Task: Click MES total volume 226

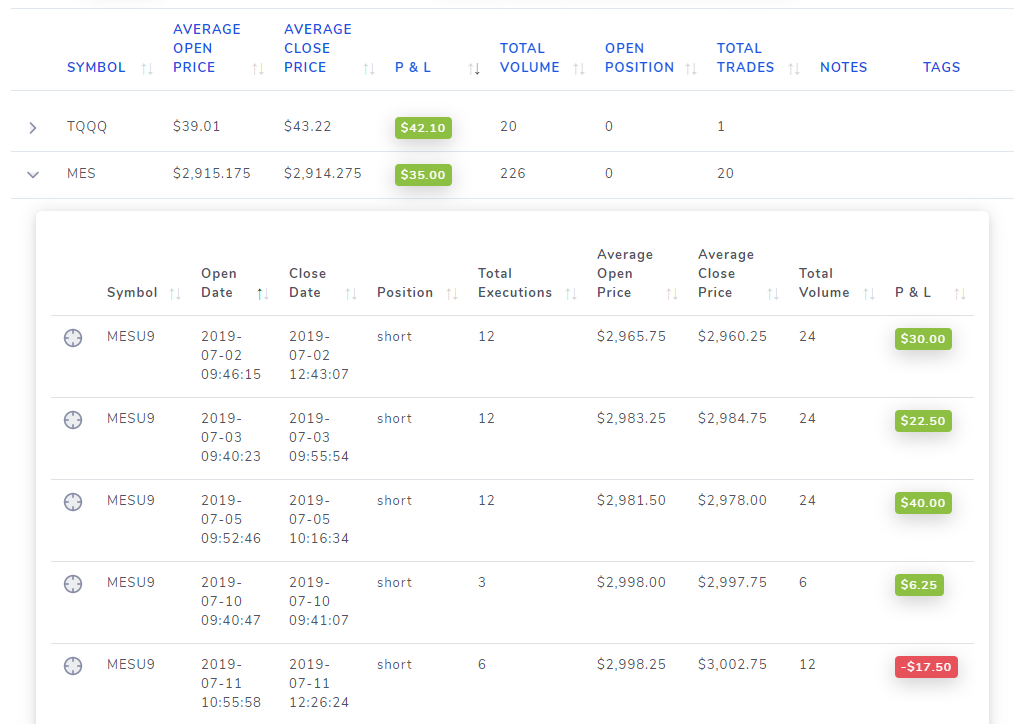Action: [513, 174]
